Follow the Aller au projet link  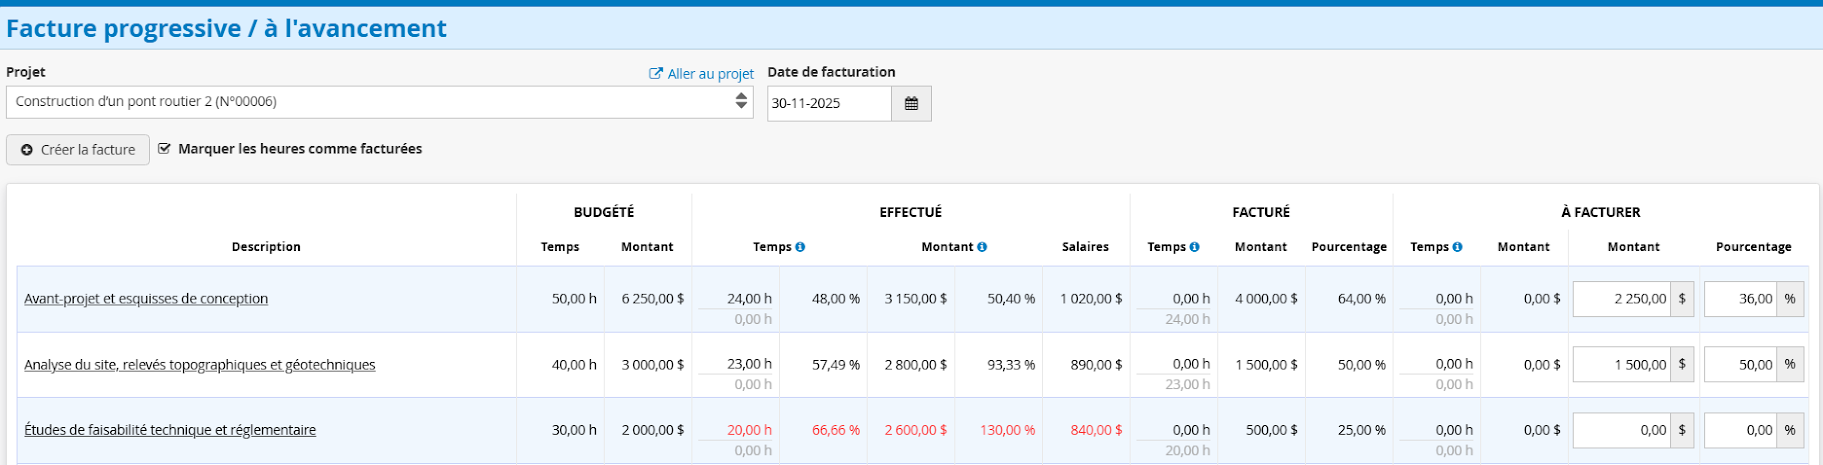point(702,74)
